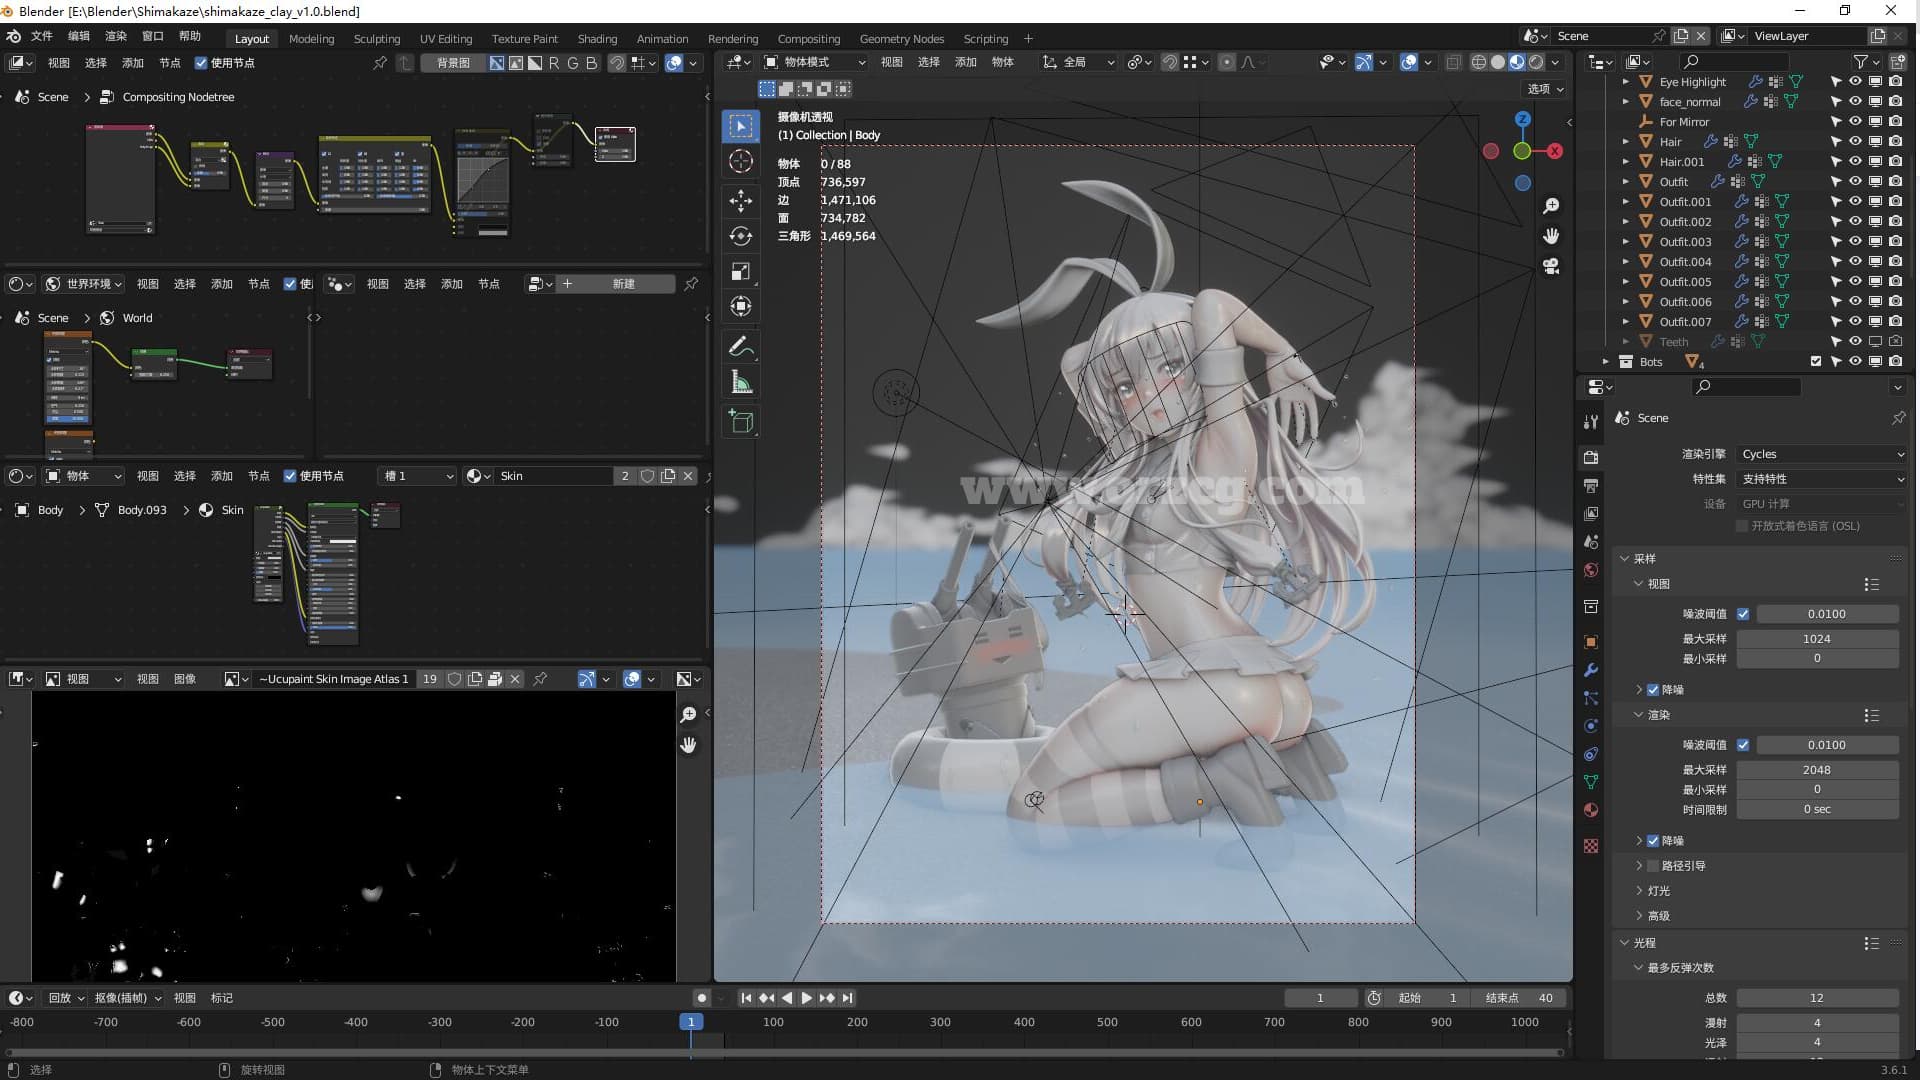Image resolution: width=1920 pixels, height=1080 pixels.
Task: Toggle 使用节点 checkbox in compositor header
Action: pos(201,63)
